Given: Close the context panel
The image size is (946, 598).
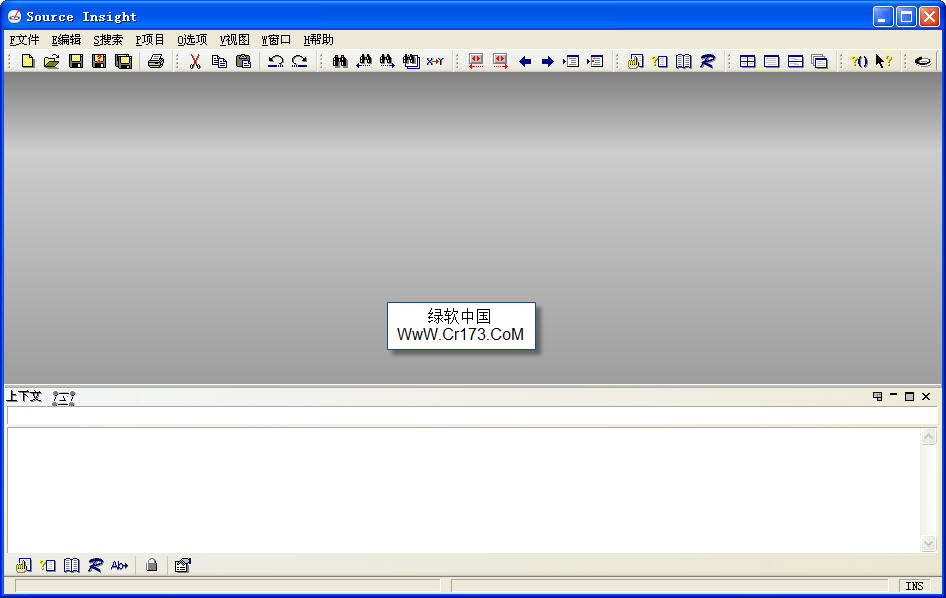Looking at the screenshot, I should tap(926, 396).
